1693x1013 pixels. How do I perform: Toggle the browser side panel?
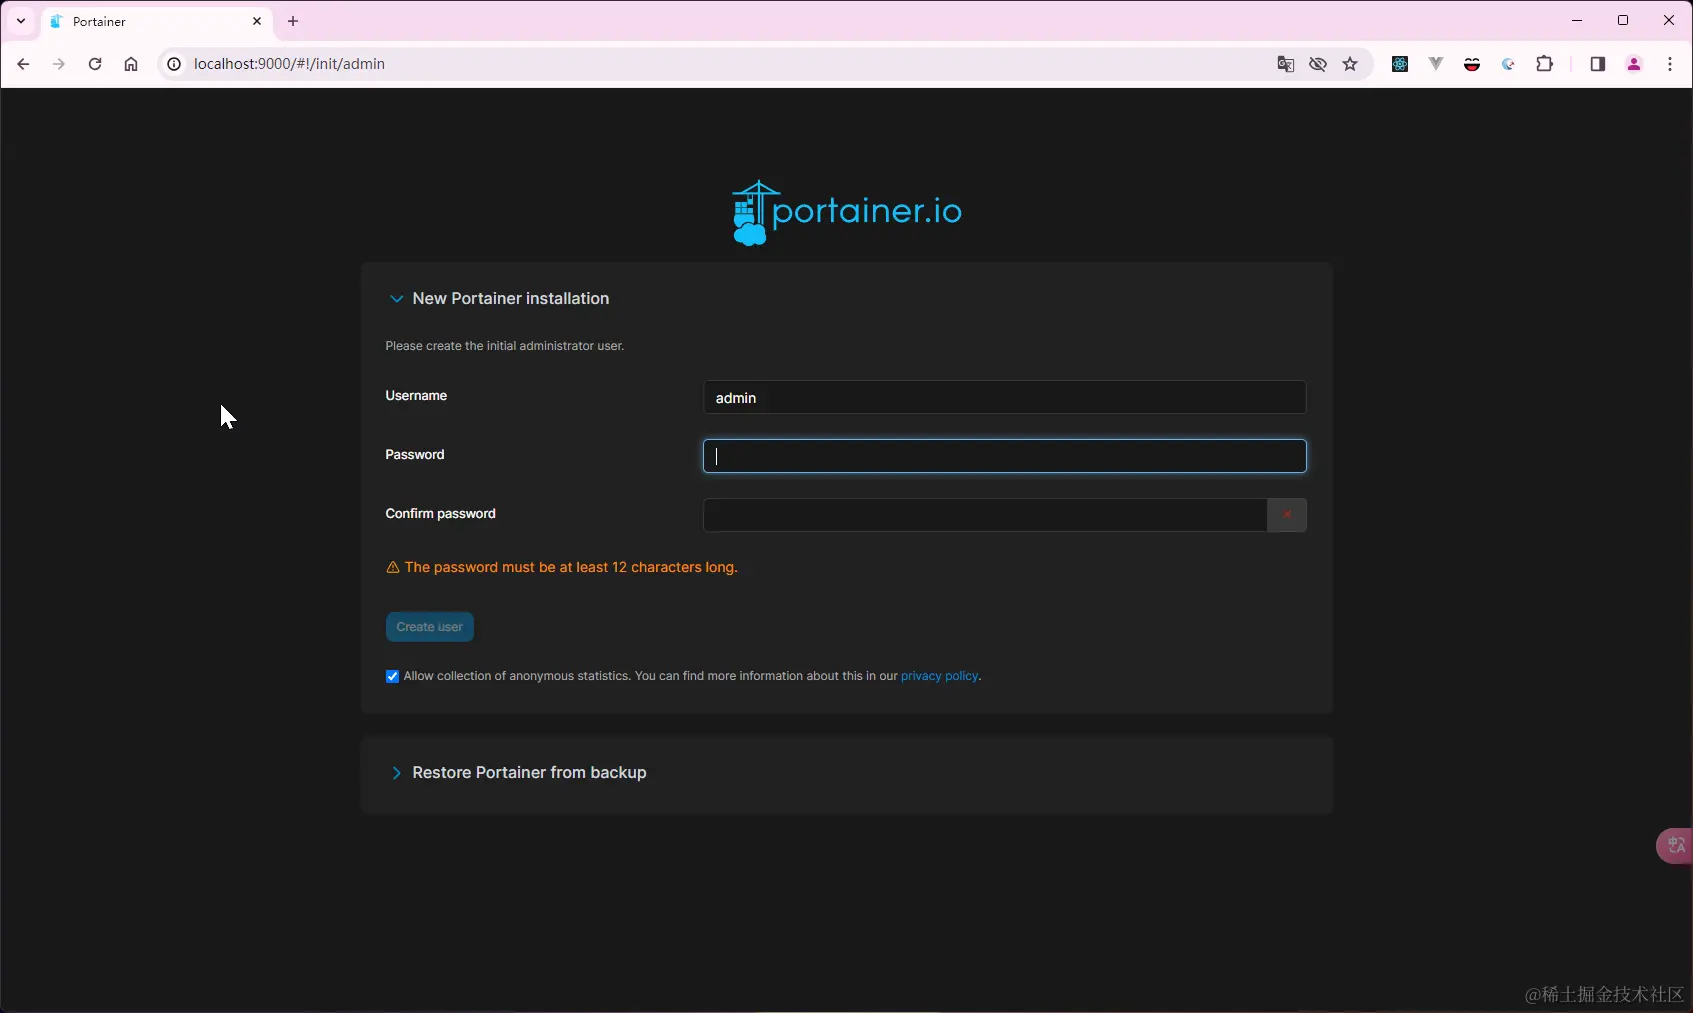[1597, 64]
